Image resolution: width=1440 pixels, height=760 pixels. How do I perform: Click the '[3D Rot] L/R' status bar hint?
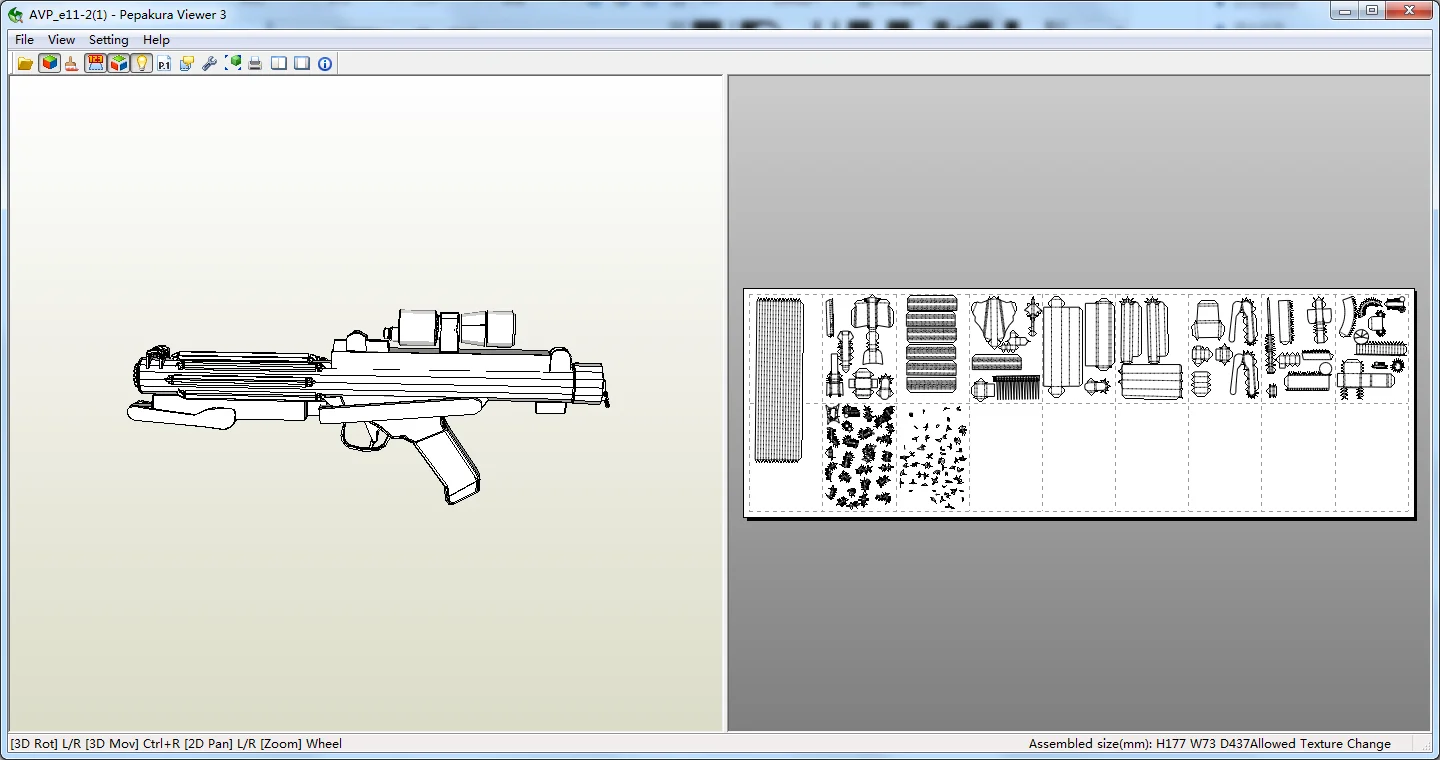point(46,744)
